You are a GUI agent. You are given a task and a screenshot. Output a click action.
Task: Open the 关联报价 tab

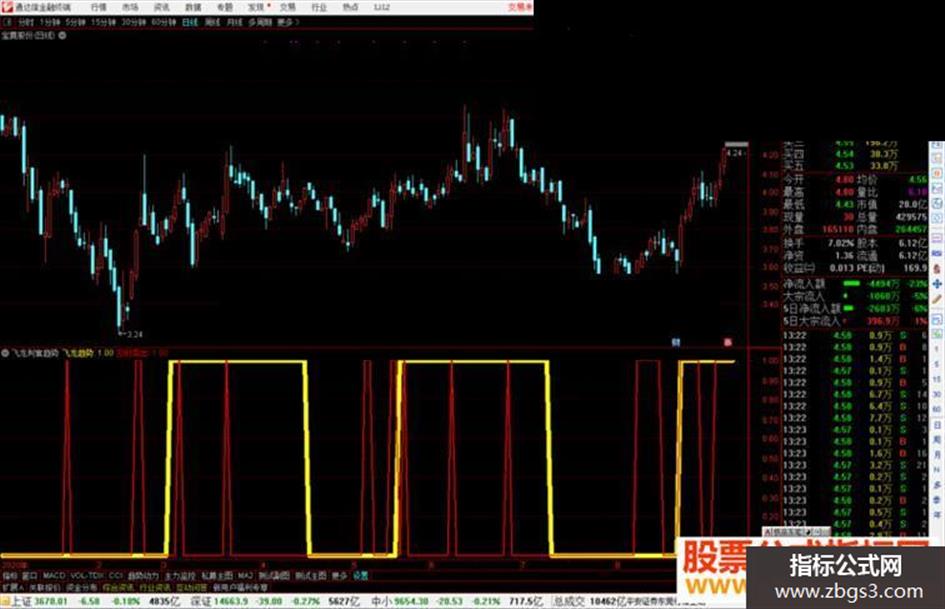coord(45,587)
